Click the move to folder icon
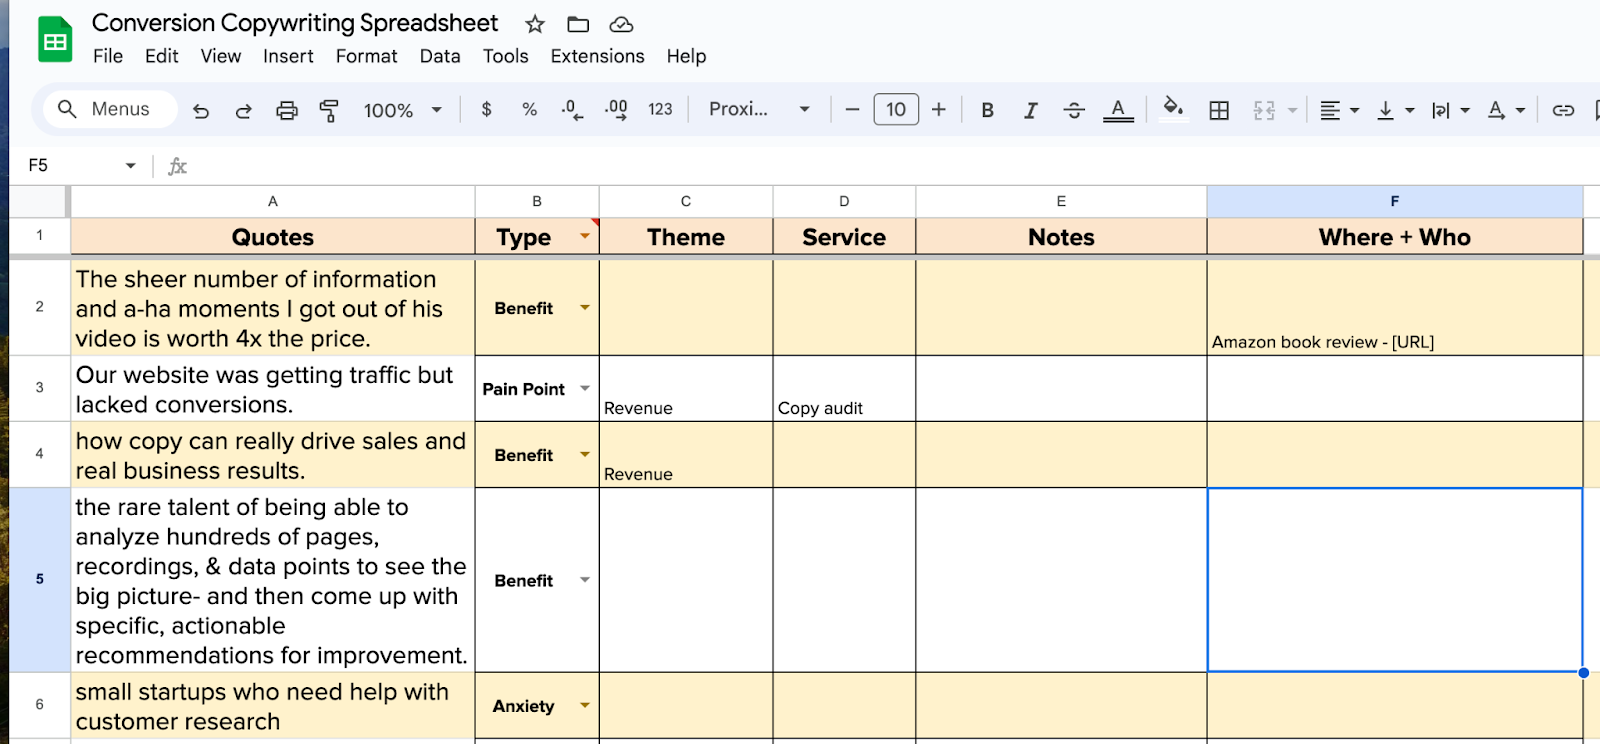1600x744 pixels. tap(578, 24)
